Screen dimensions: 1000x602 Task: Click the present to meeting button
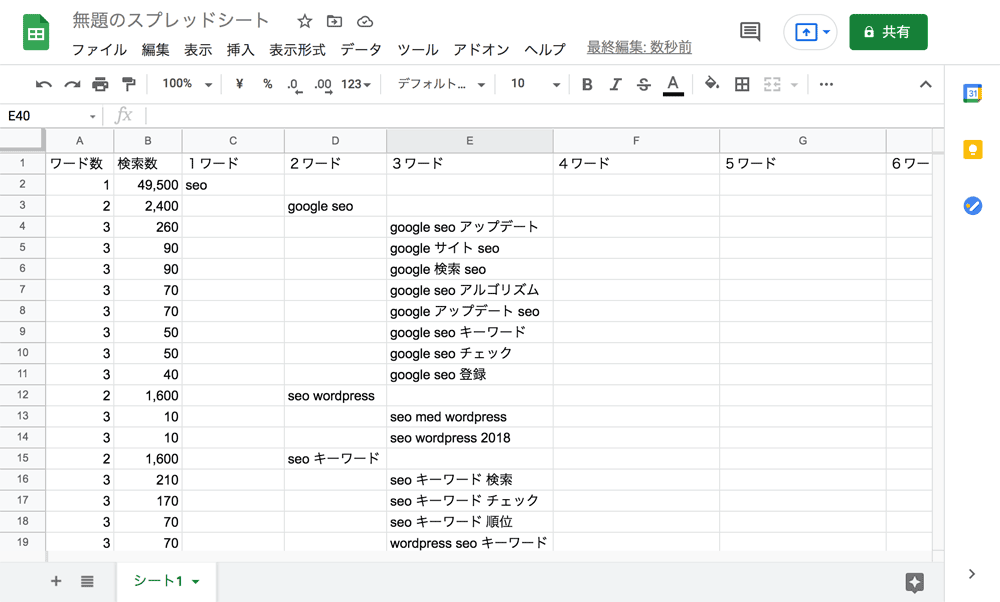[x=805, y=32]
